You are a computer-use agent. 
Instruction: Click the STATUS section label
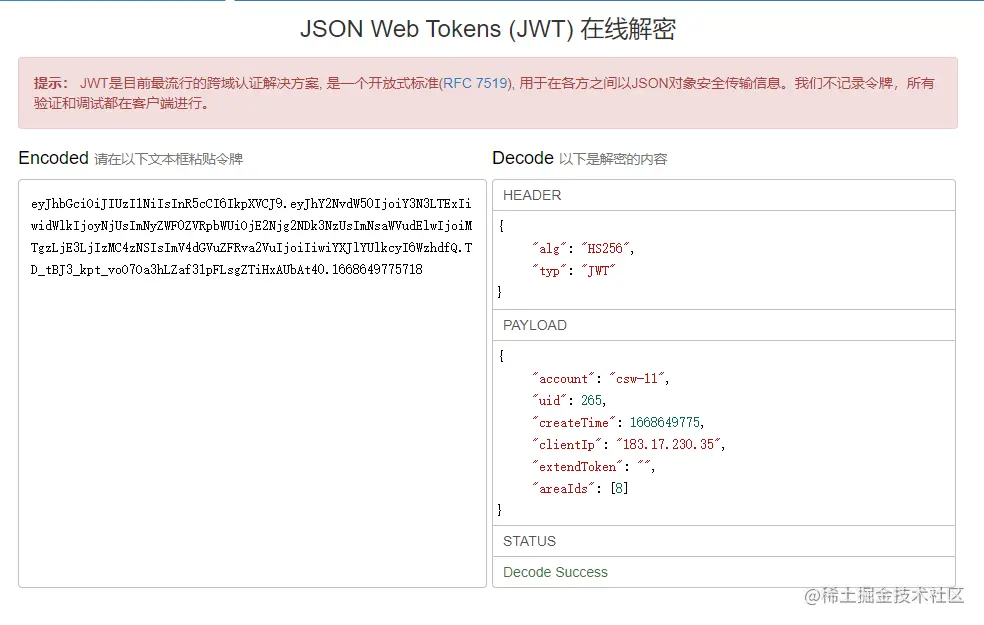(529, 541)
